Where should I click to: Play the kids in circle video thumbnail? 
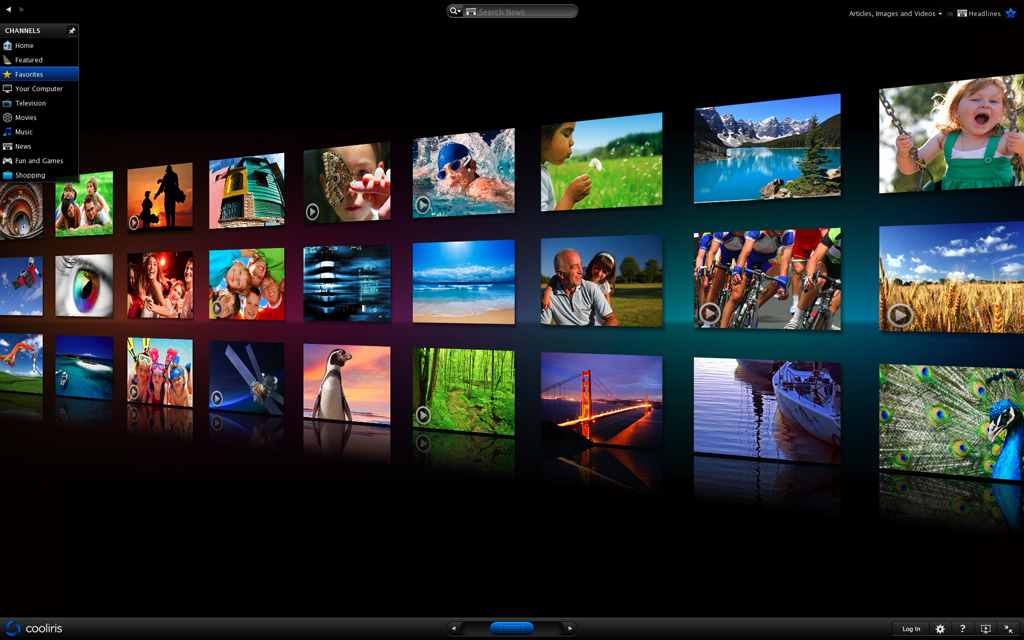coord(247,283)
